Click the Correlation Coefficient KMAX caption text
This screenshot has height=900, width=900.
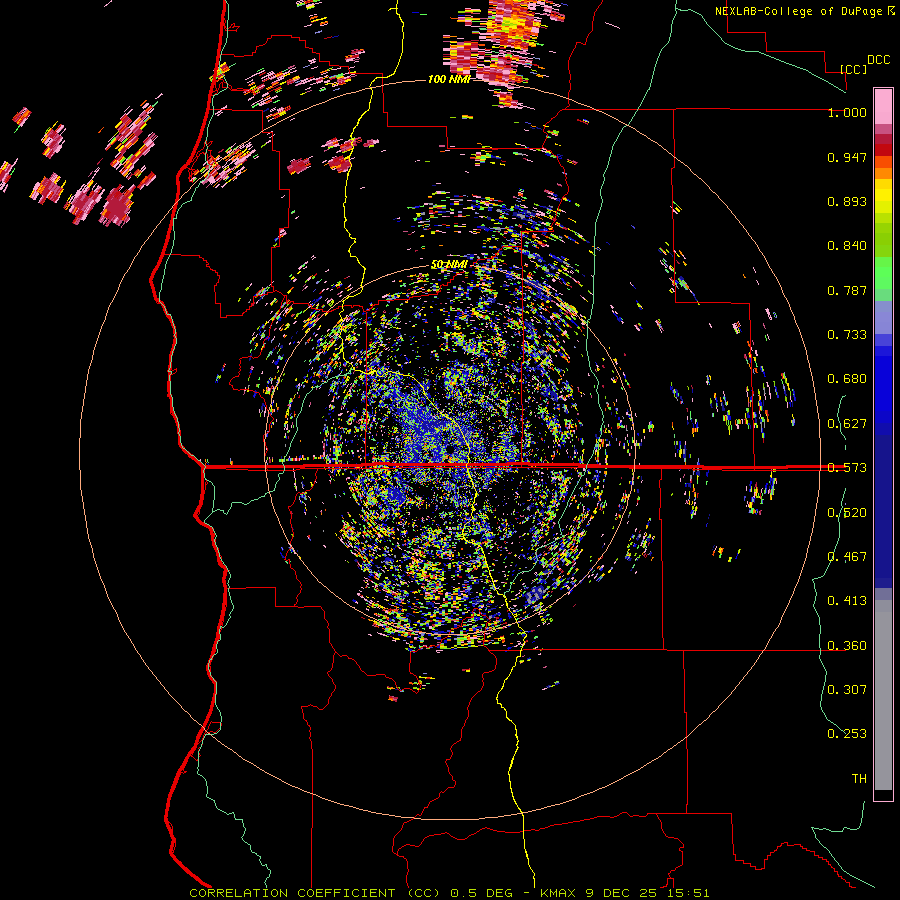(449, 893)
